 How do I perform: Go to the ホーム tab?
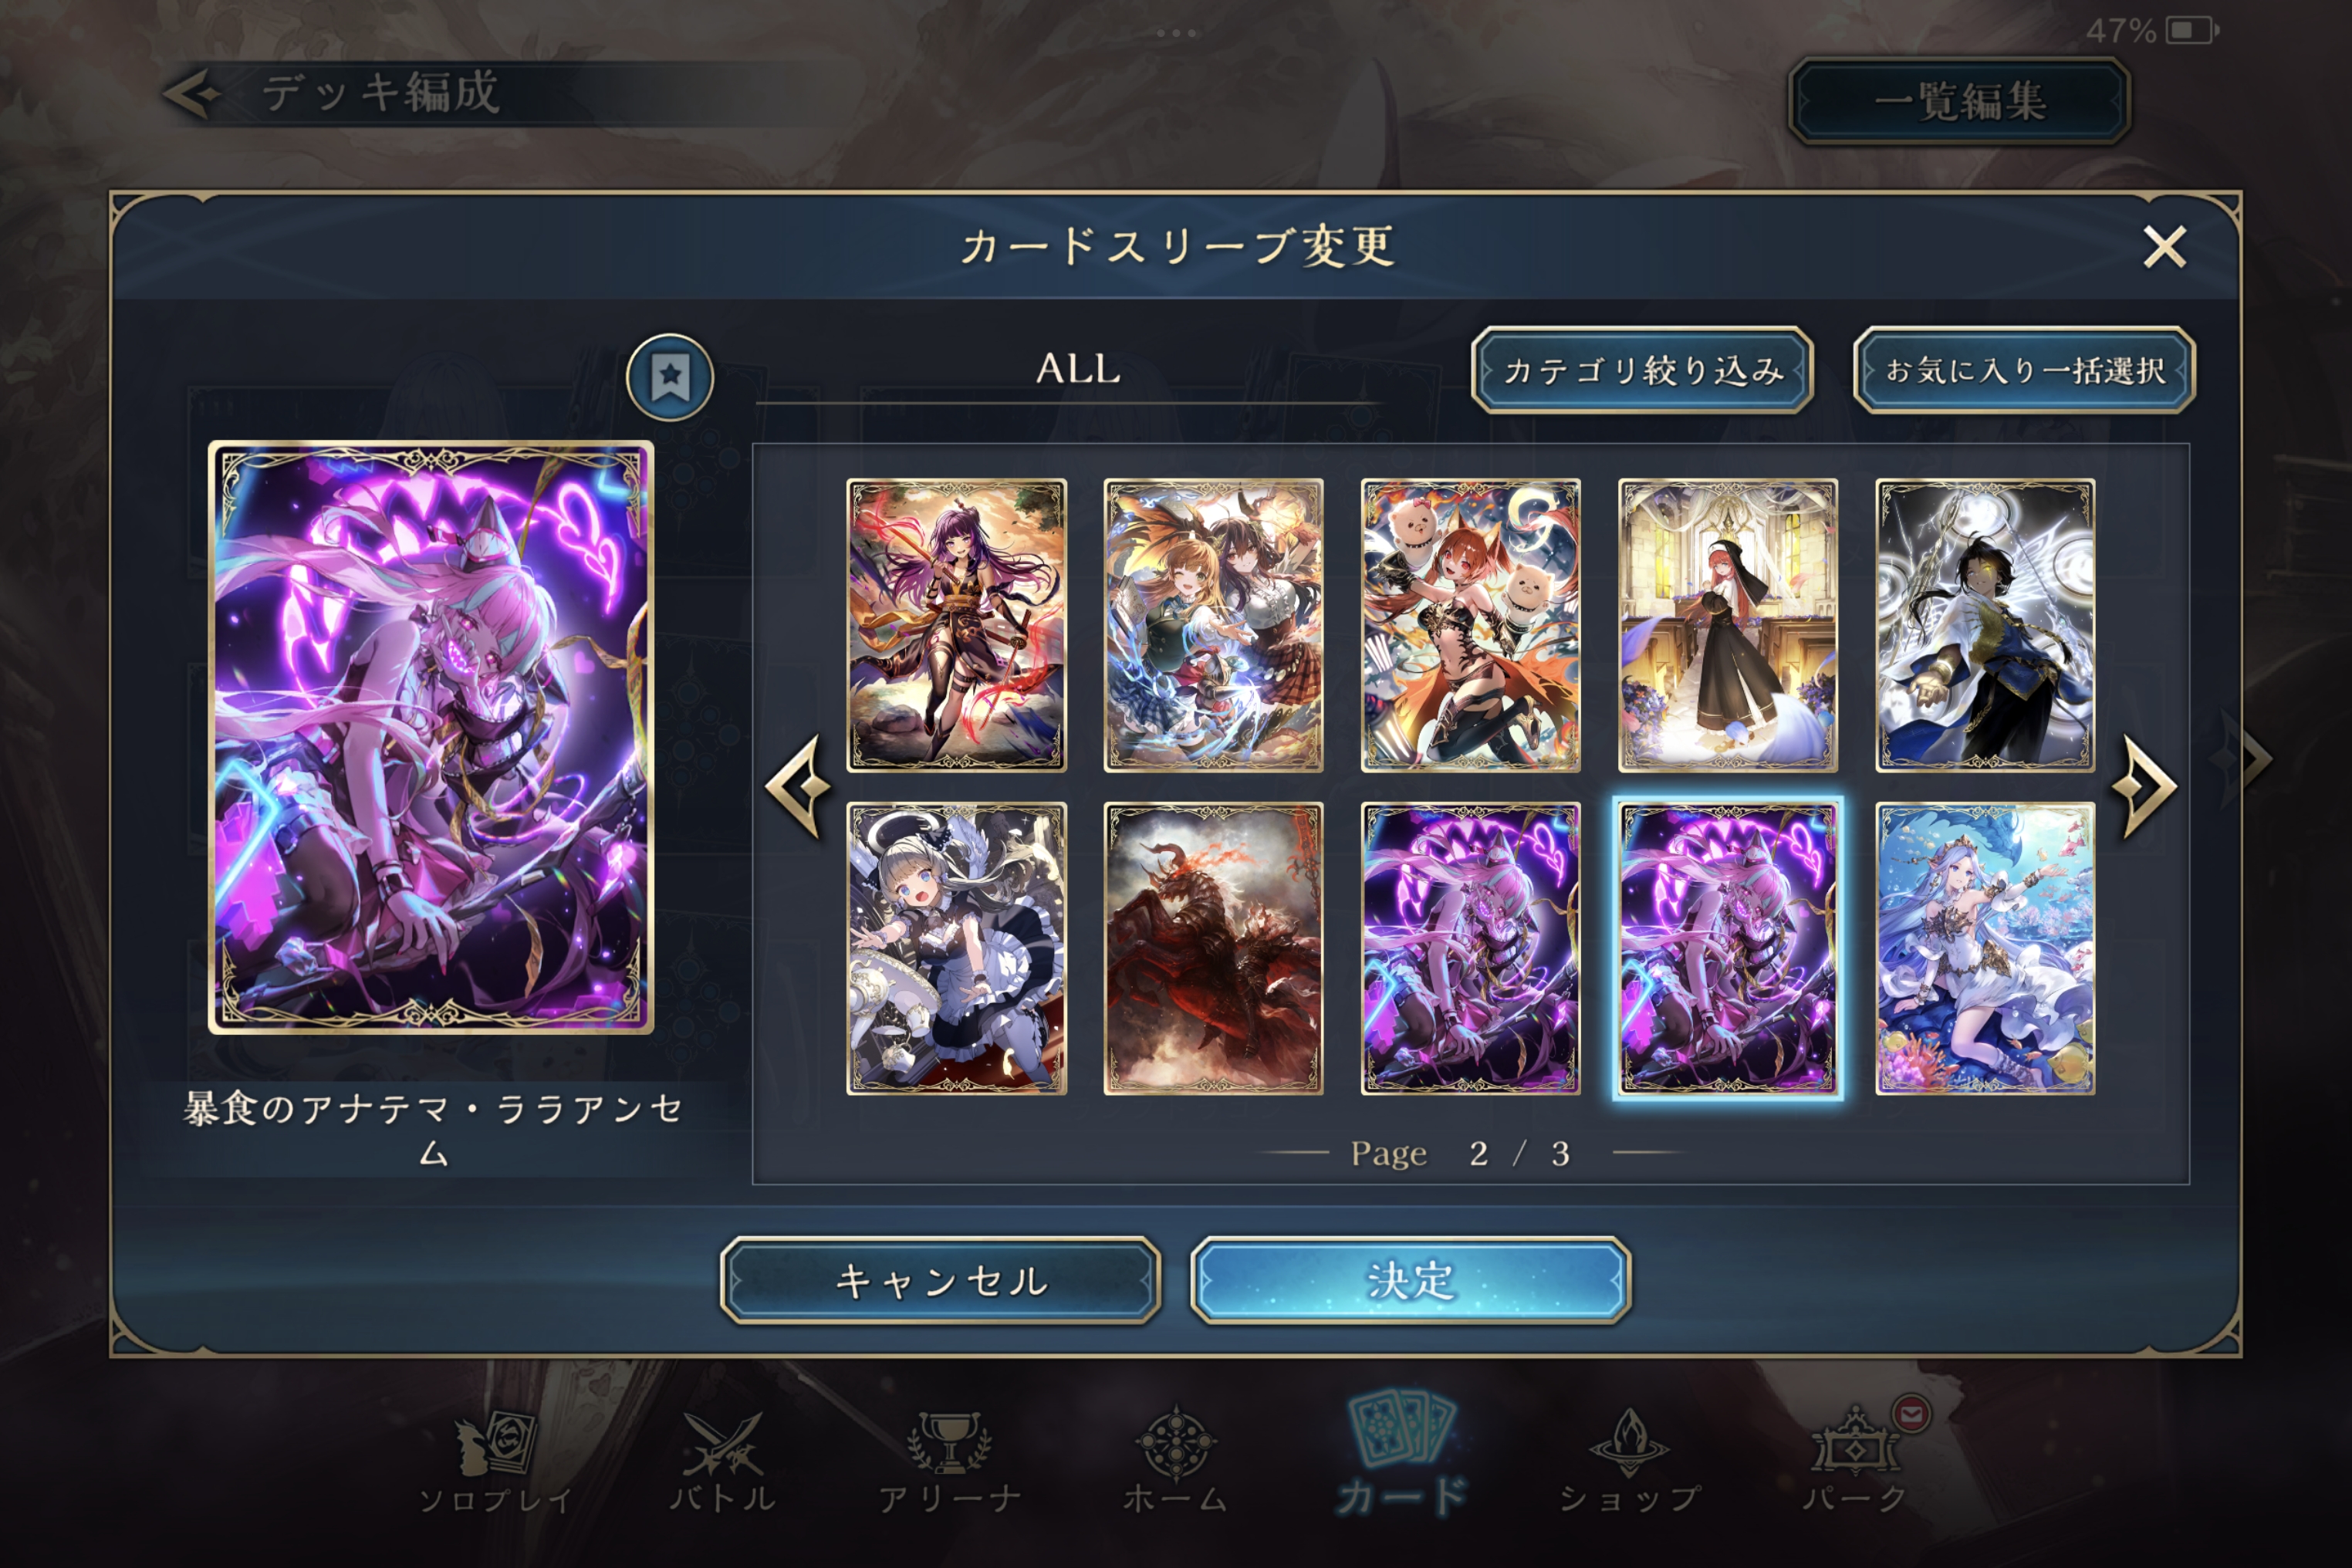[1176, 1460]
